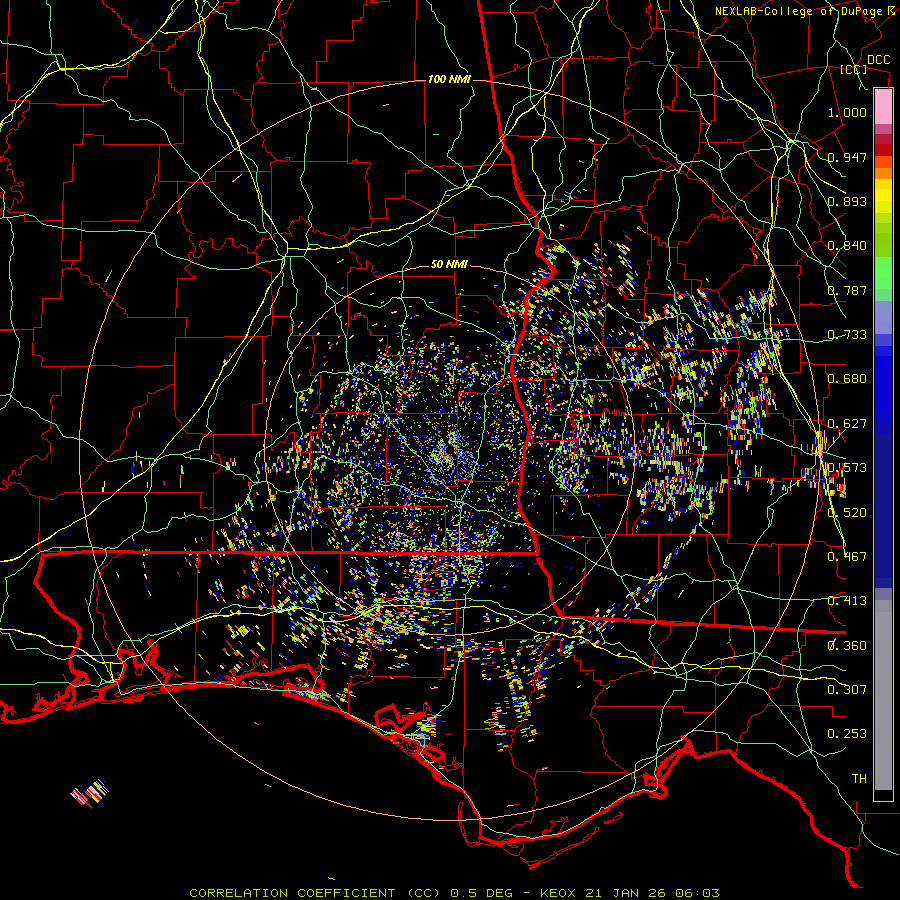Click the 0.360 scale value

[x=847, y=646]
